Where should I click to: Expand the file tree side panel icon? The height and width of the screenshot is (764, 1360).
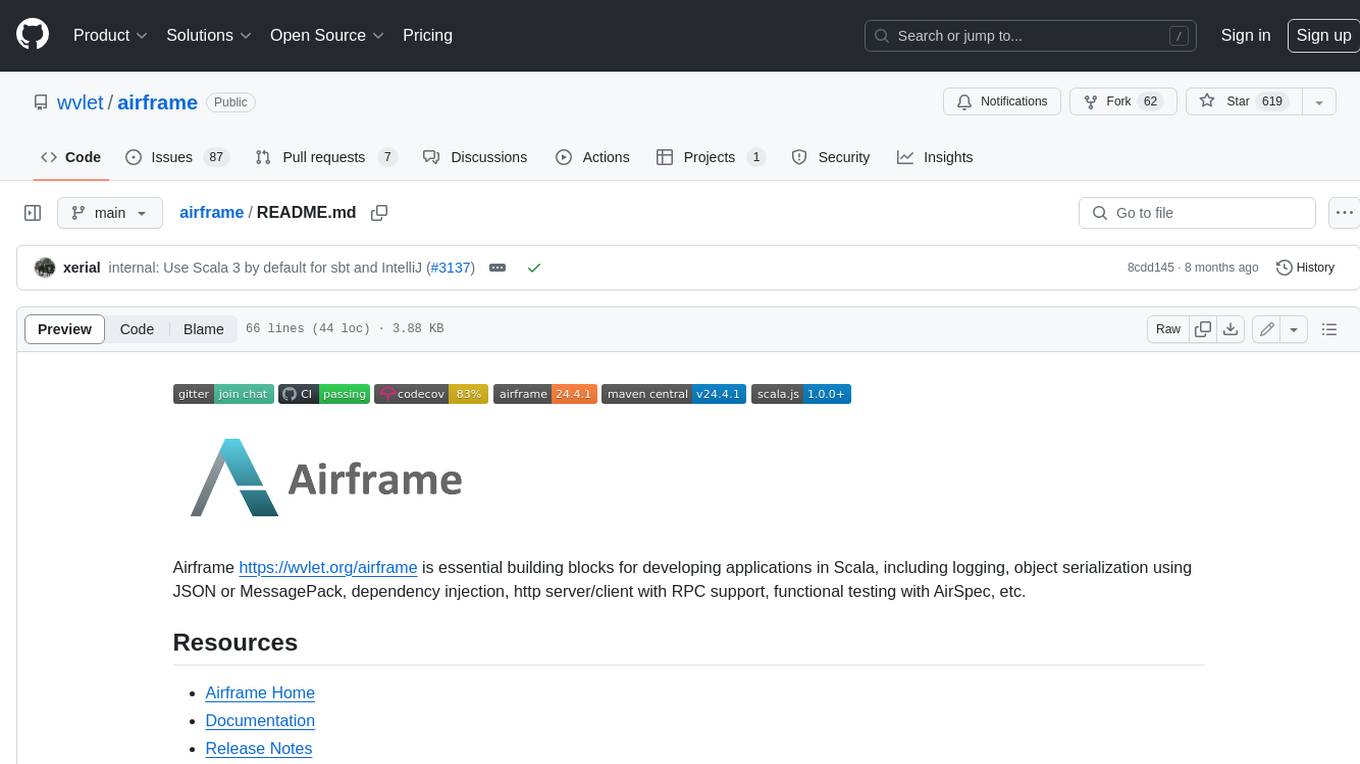click(32, 213)
